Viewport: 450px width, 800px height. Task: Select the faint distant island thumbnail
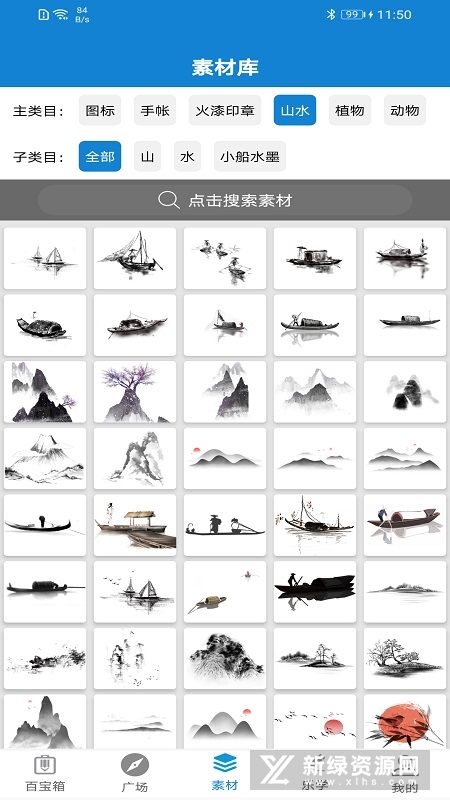[x=405, y=592]
